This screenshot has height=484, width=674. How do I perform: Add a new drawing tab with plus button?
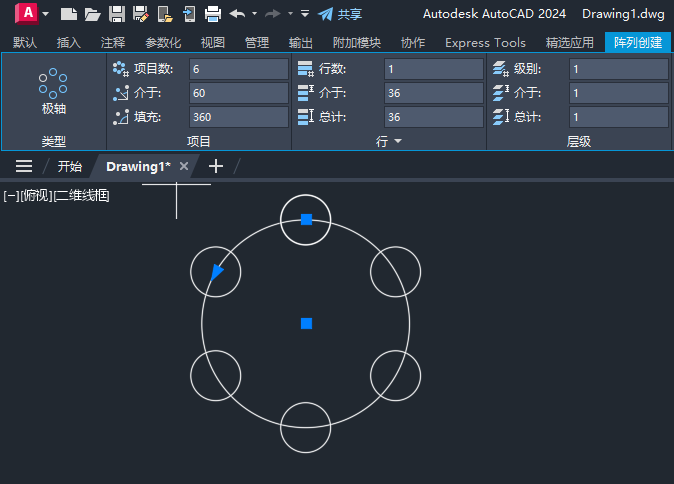215,166
